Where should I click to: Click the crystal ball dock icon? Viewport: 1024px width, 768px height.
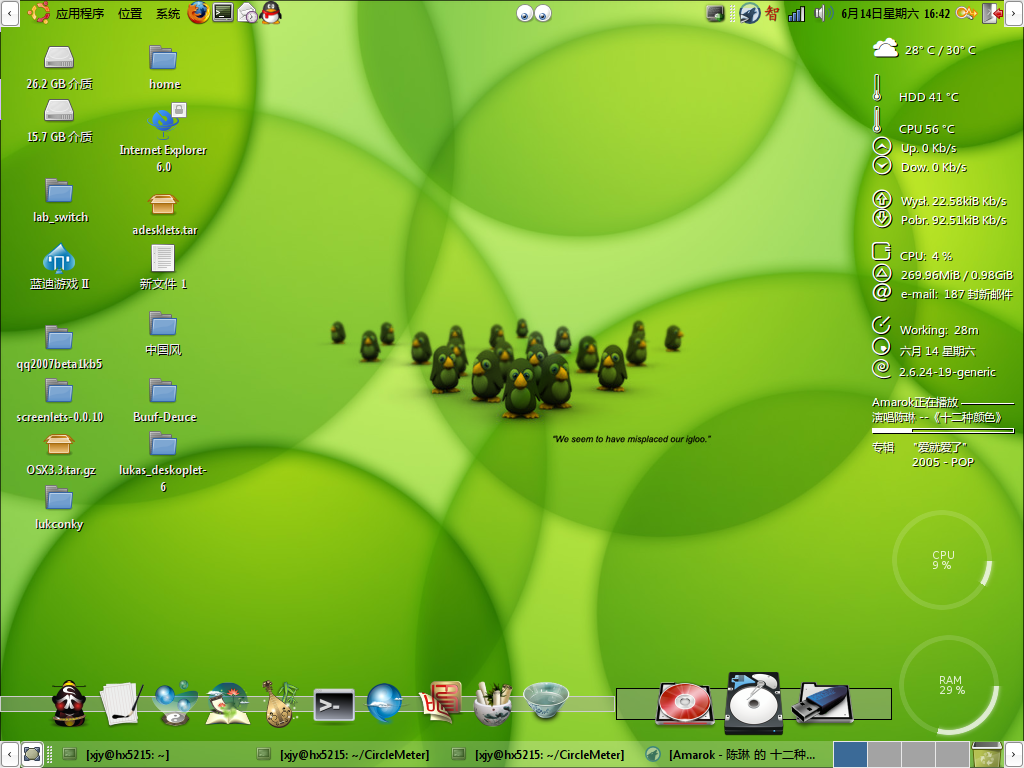pyautogui.click(x=174, y=703)
